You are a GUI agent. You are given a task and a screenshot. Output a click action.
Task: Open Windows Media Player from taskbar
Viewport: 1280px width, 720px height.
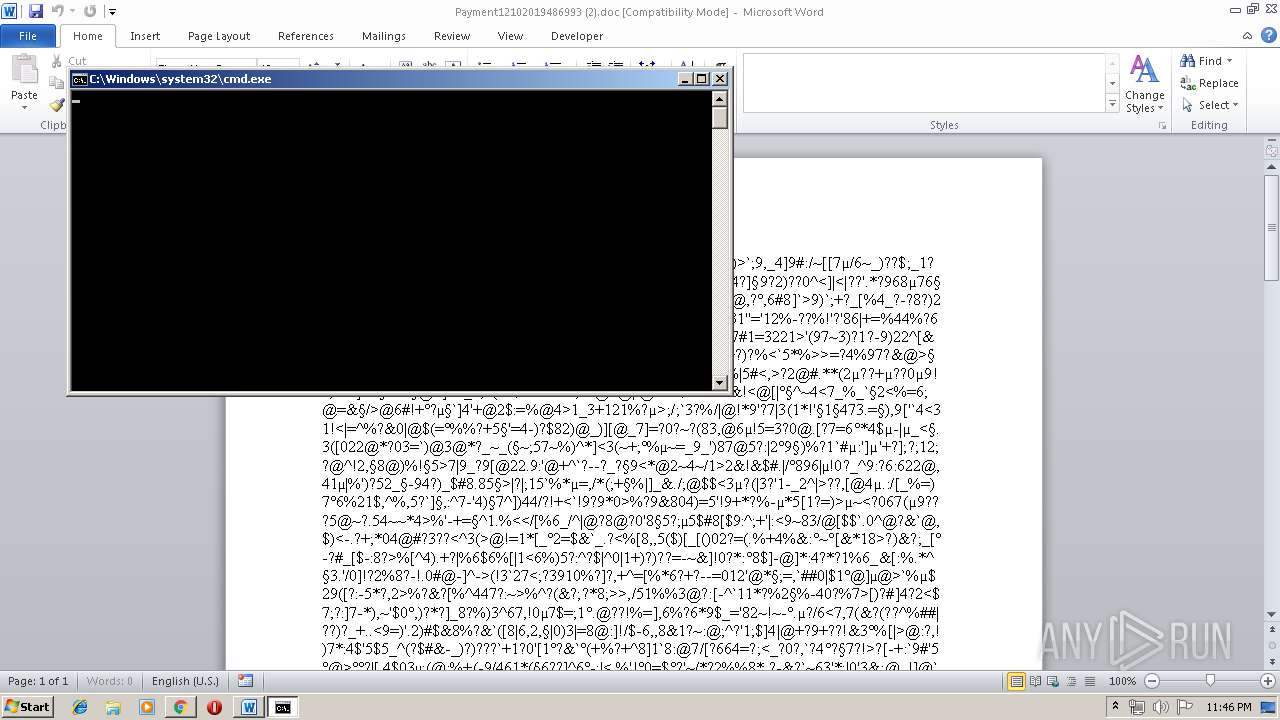(147, 707)
